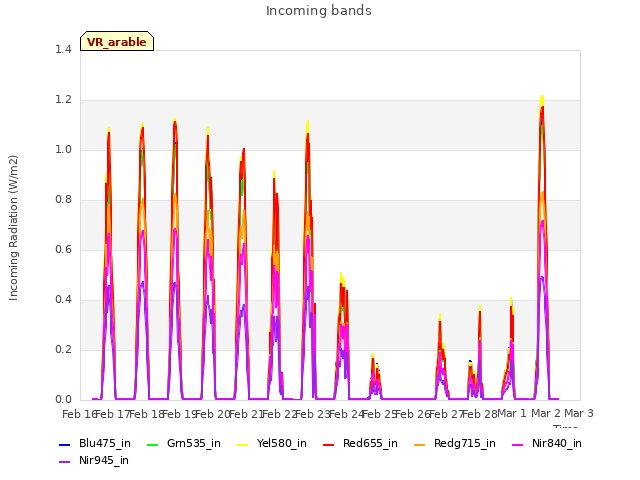Click the 1.4 y-axis tick label
The height and width of the screenshot is (480, 640).
pyautogui.click(x=63, y=50)
